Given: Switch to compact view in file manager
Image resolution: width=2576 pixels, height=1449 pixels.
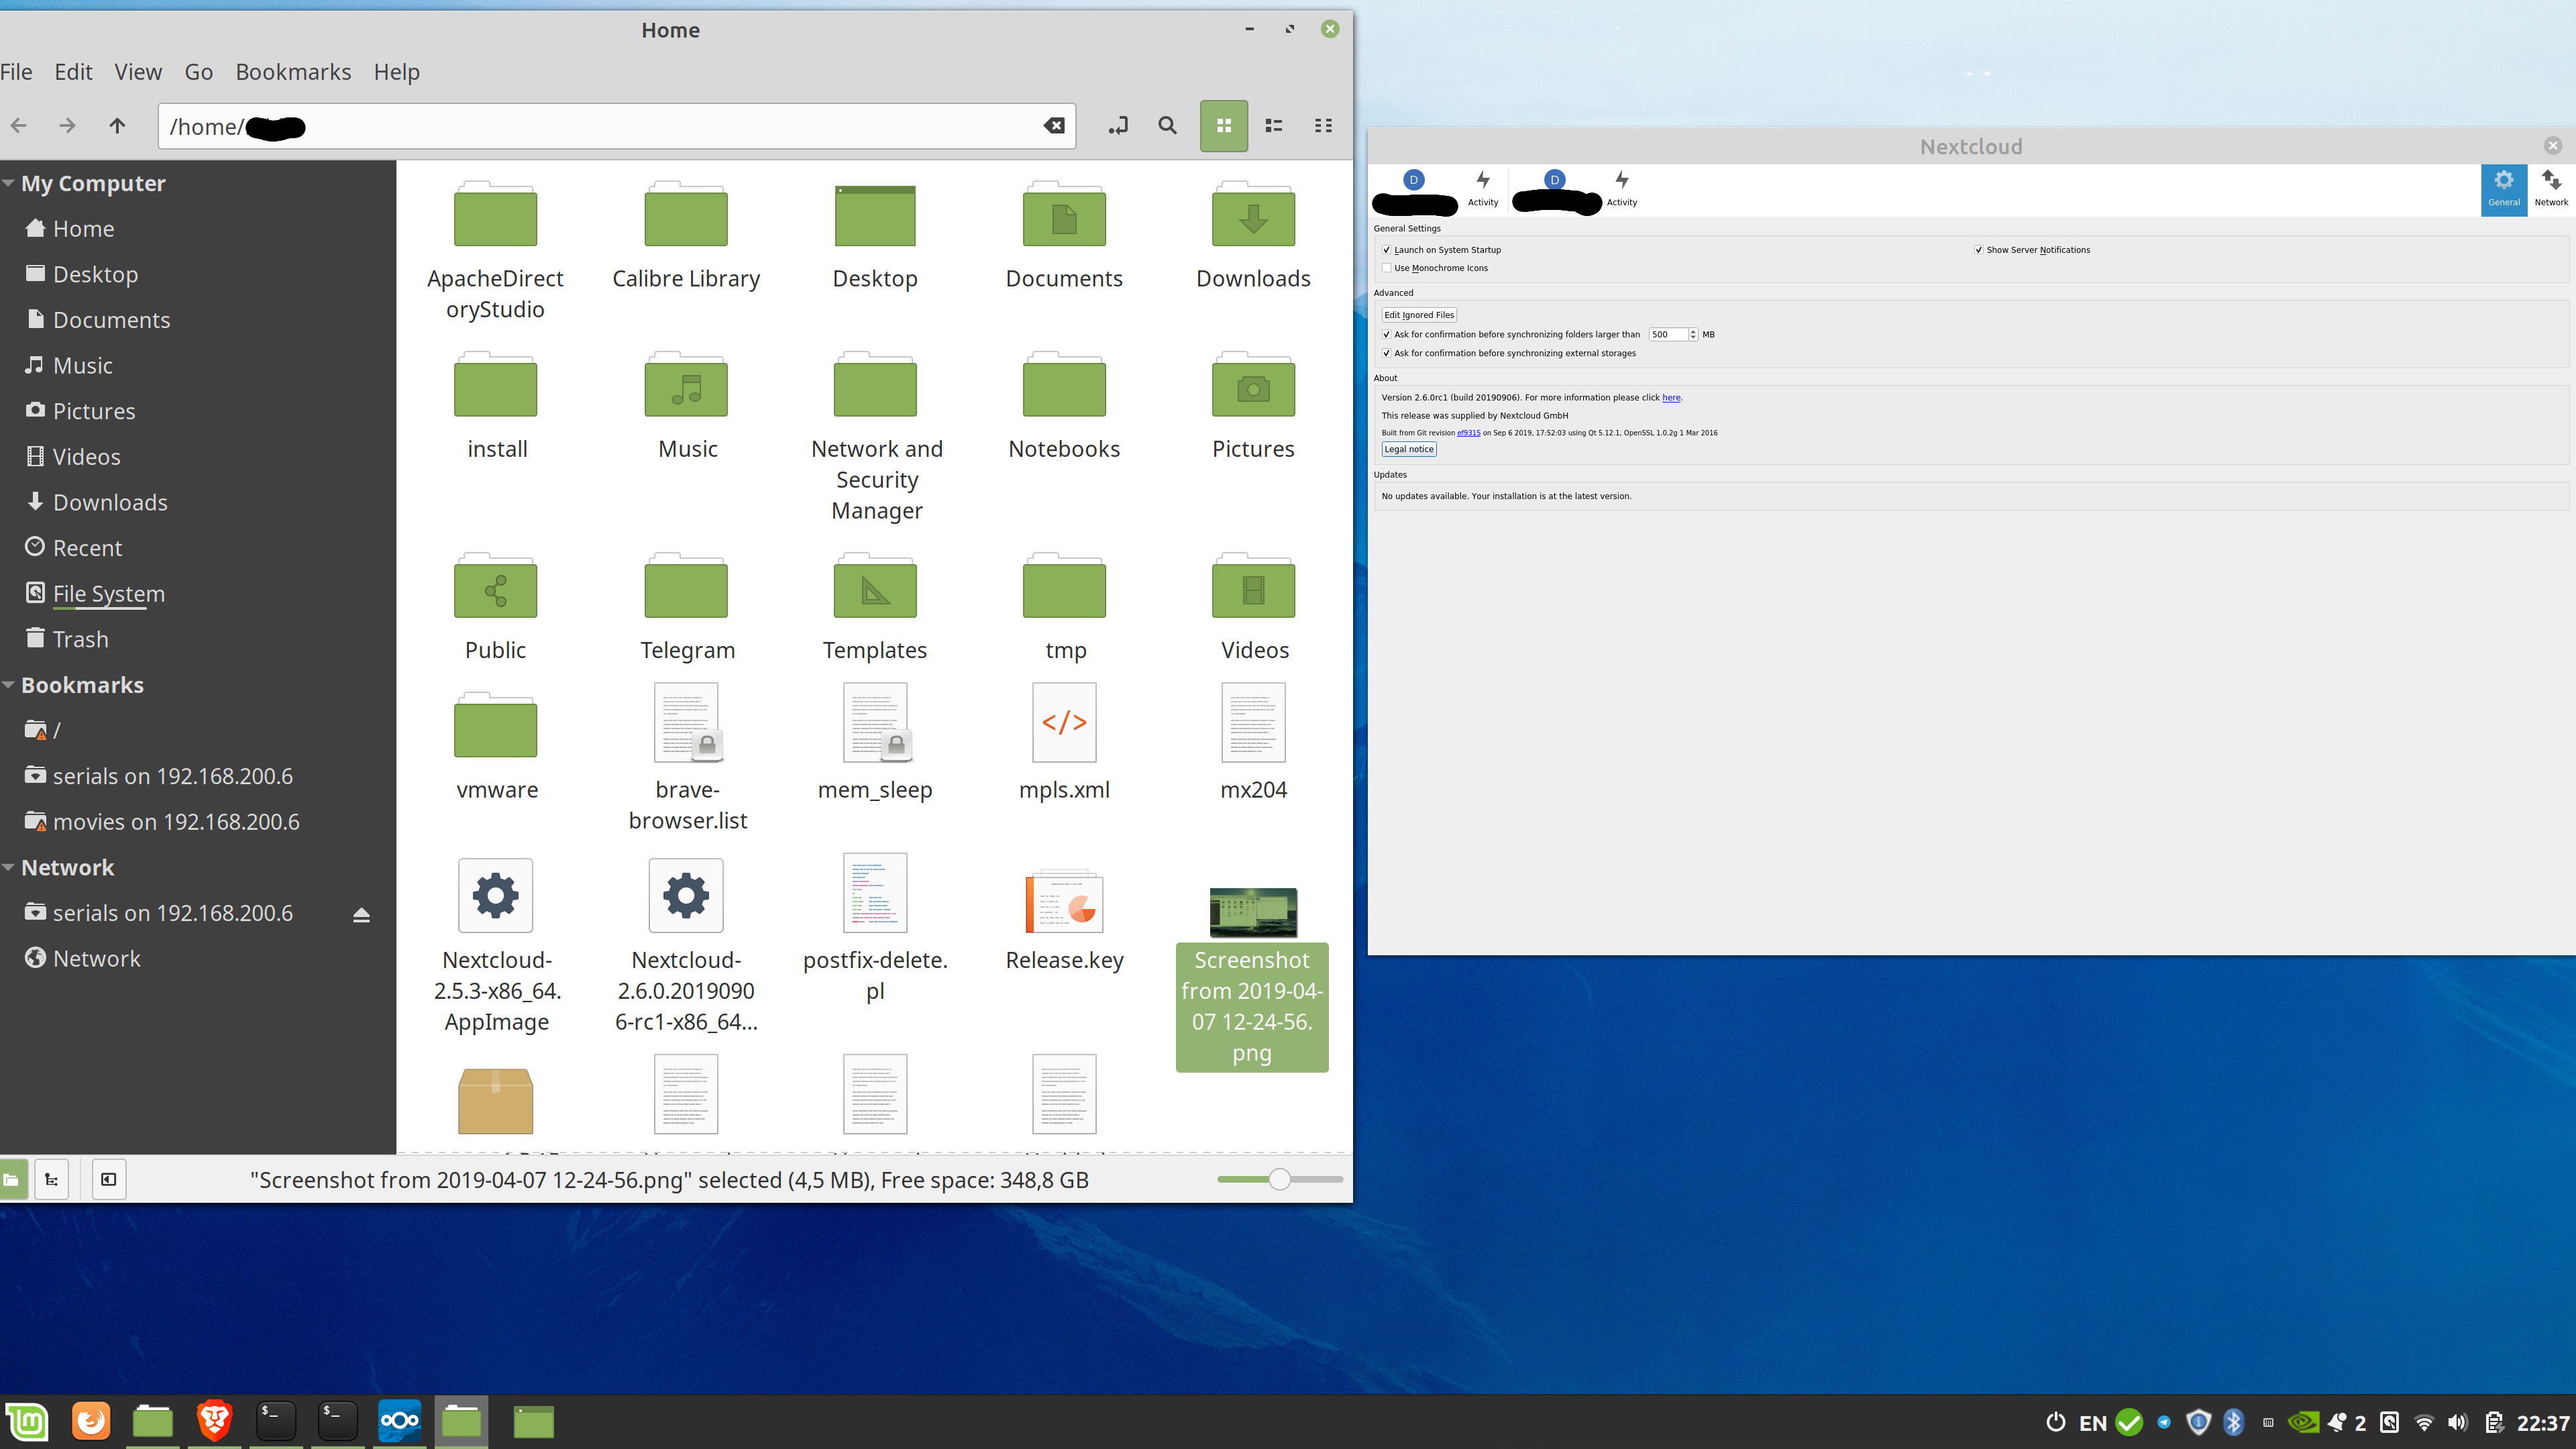Looking at the screenshot, I should [x=1323, y=126].
